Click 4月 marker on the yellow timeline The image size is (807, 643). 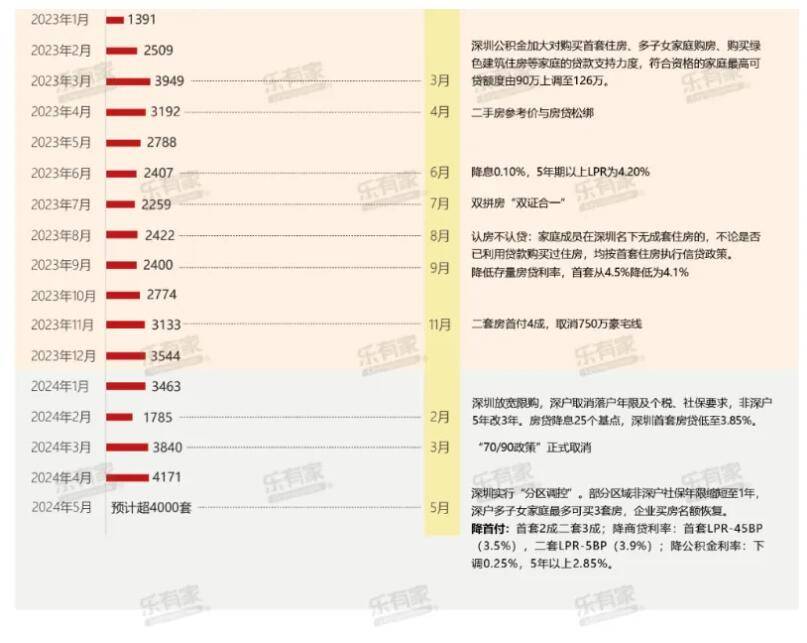(x=440, y=112)
